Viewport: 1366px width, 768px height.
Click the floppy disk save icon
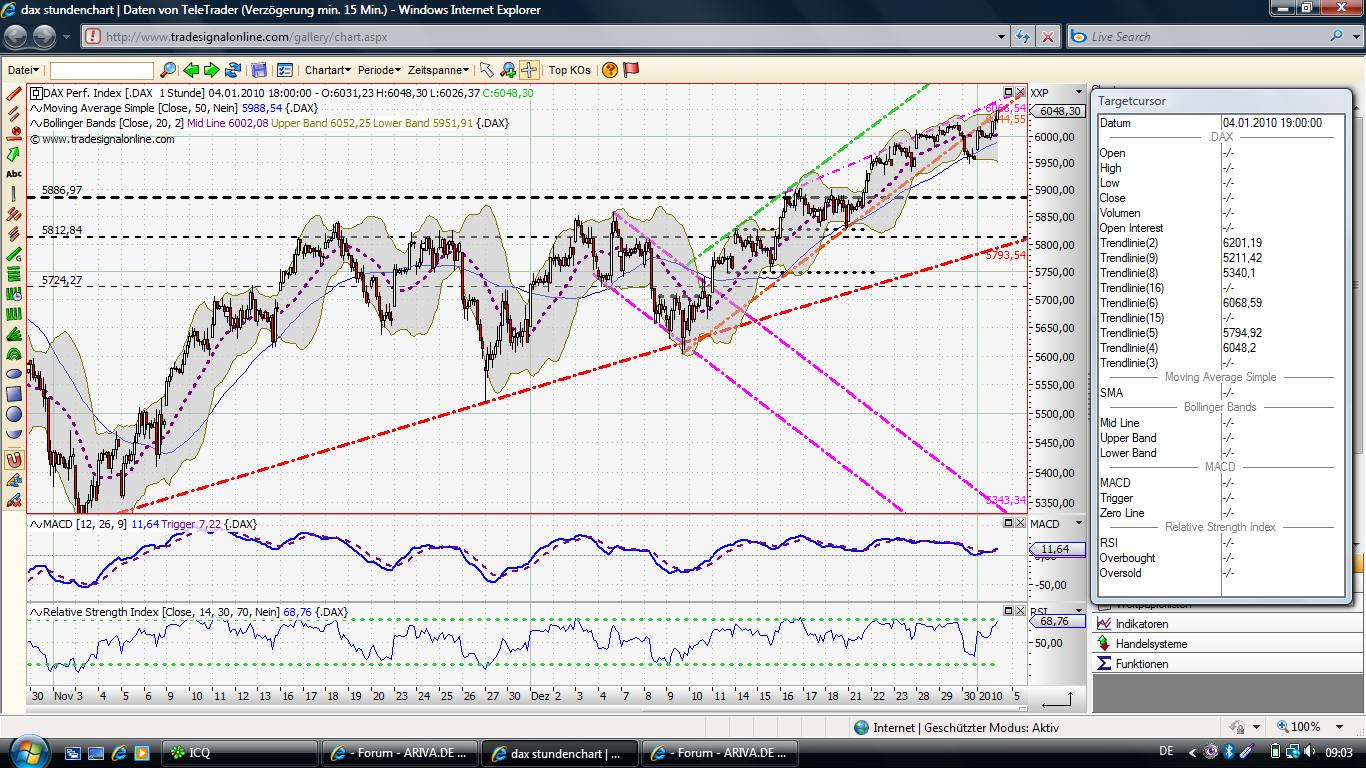pos(259,70)
